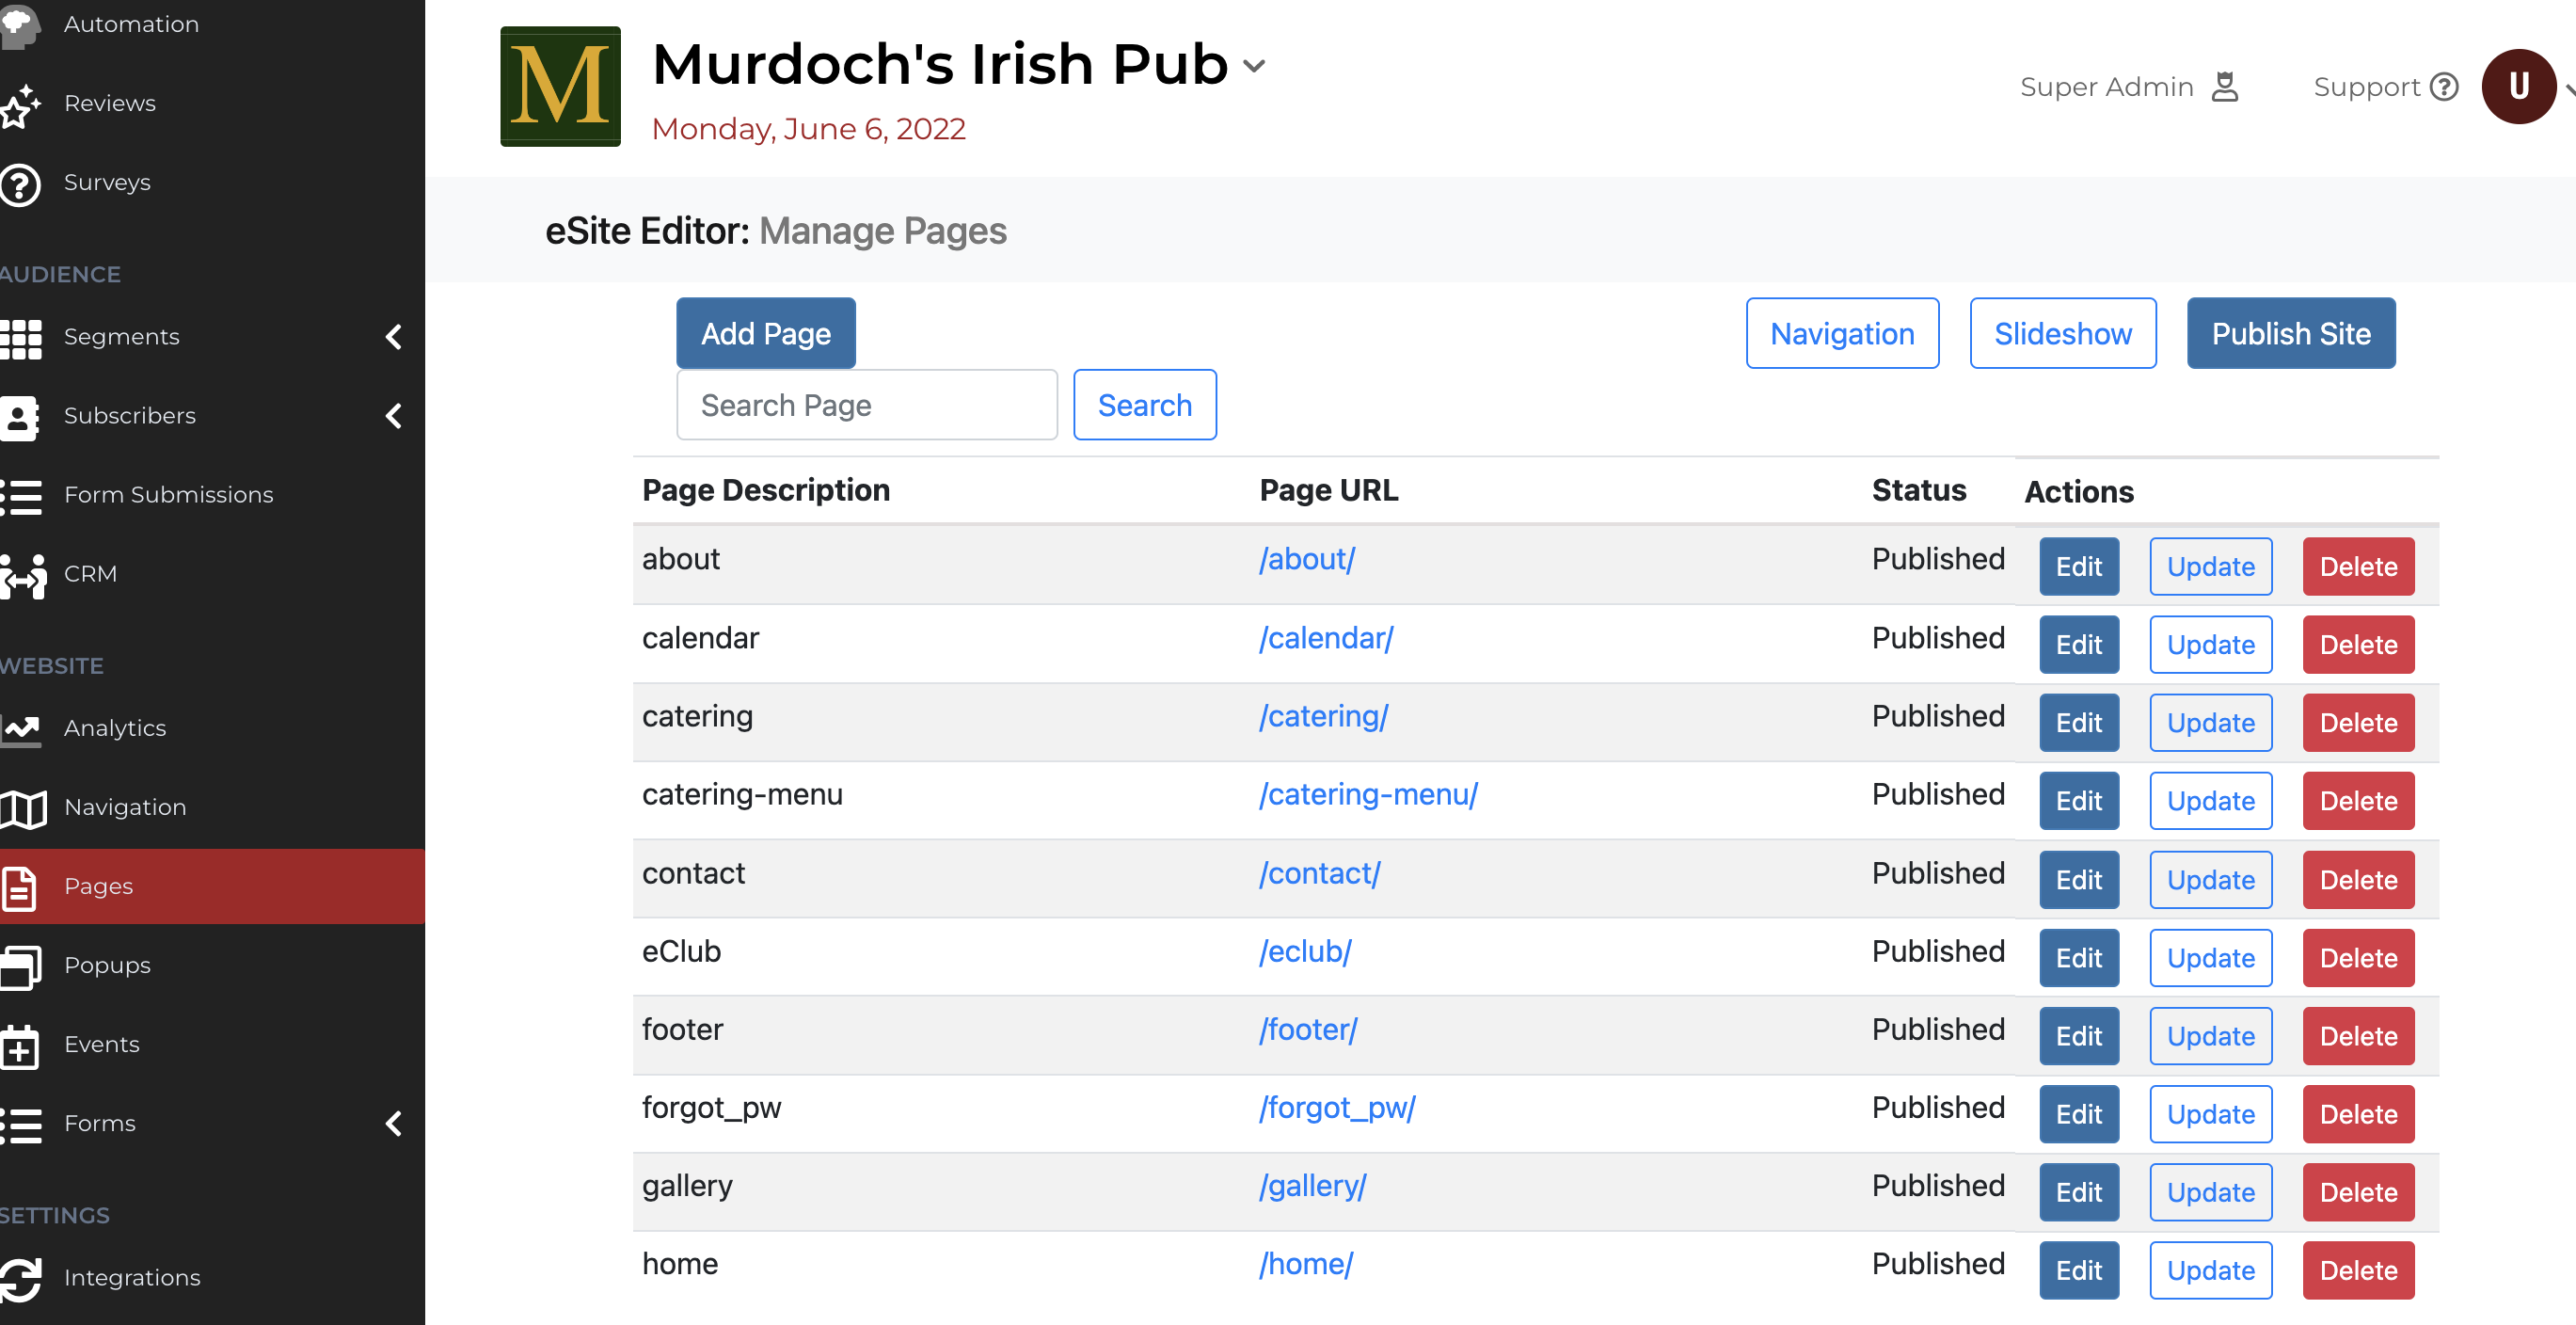The height and width of the screenshot is (1325, 2576).
Task: Delete the eClub page
Action: 2358,958
